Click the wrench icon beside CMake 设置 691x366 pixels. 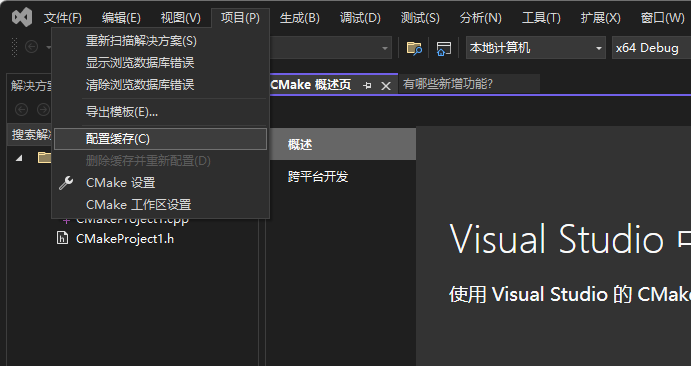coord(66,183)
